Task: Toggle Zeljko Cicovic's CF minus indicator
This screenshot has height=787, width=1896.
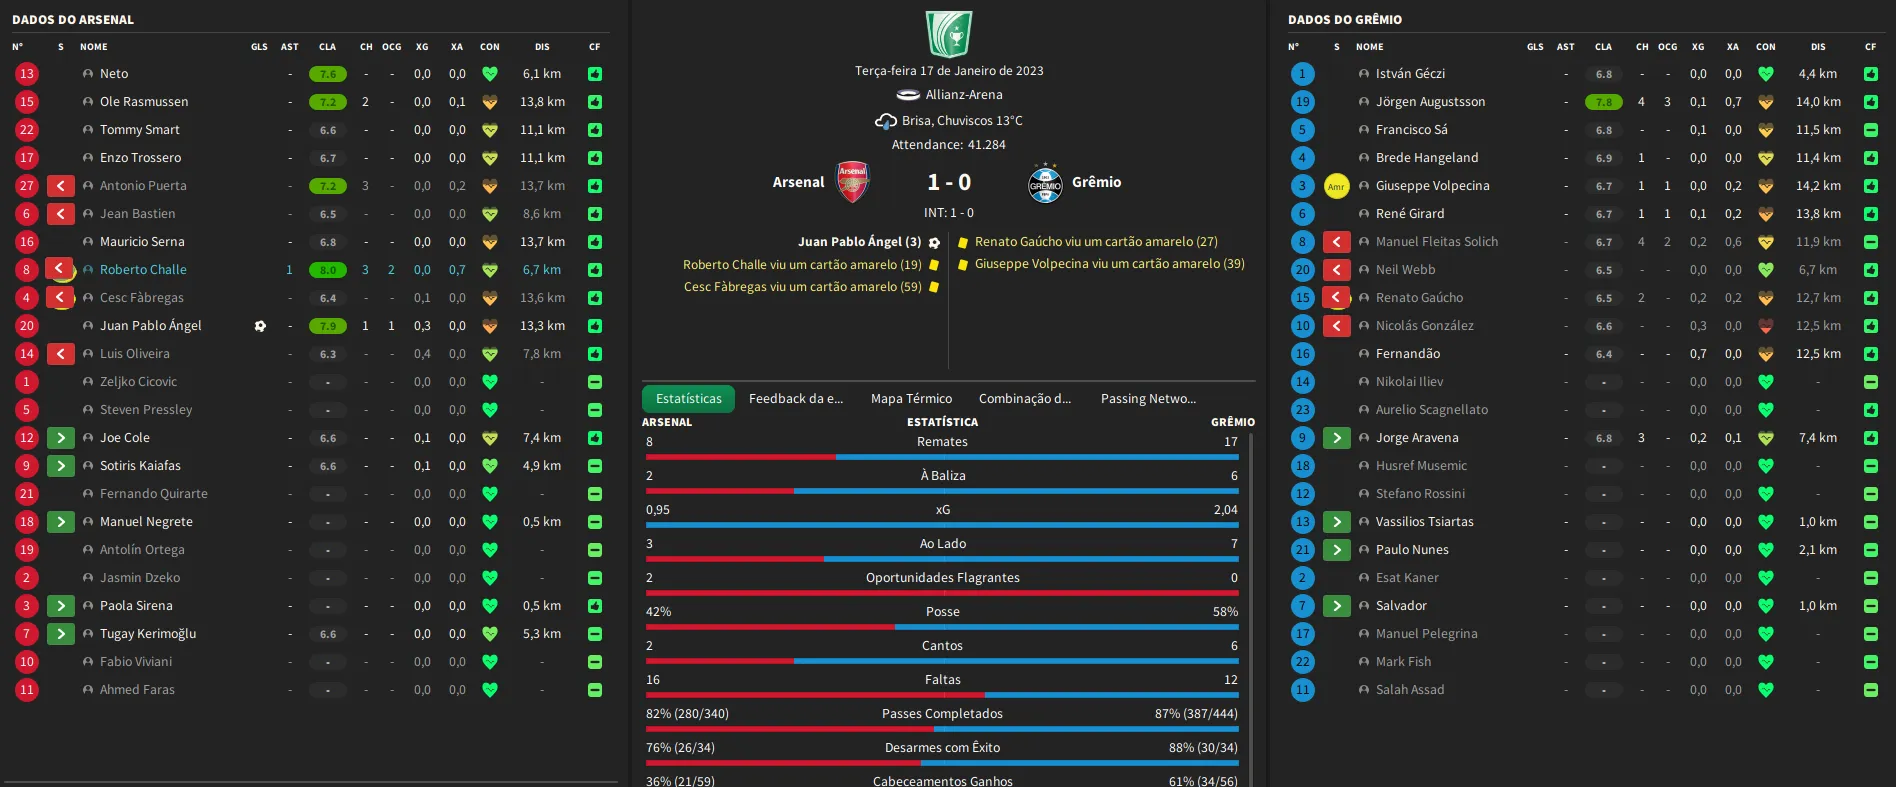Action: coord(595,382)
